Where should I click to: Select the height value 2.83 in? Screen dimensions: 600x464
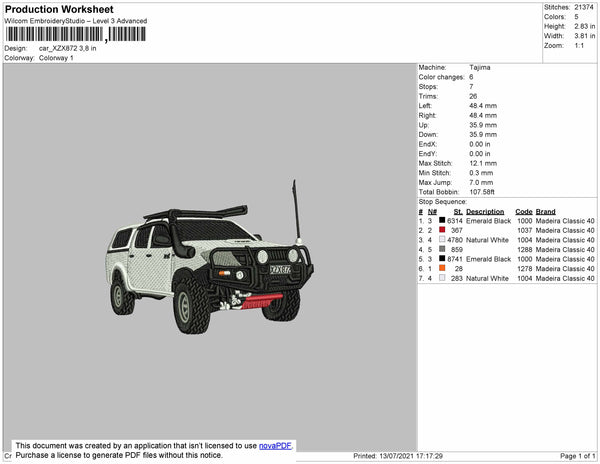(x=584, y=26)
